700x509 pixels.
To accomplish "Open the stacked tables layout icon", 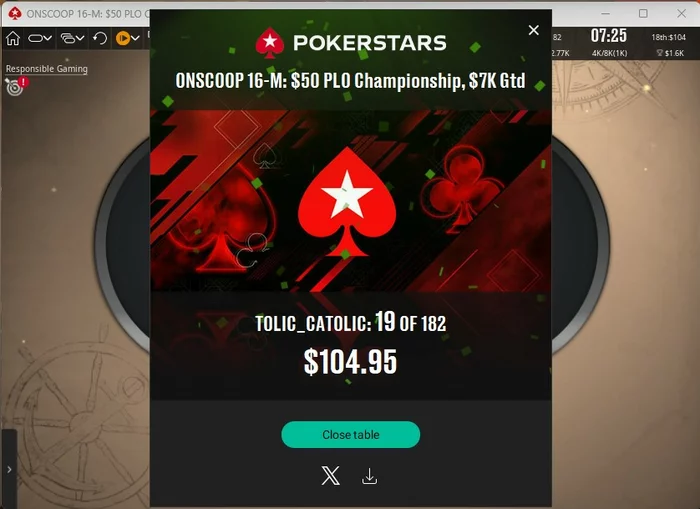I will 68,38.
